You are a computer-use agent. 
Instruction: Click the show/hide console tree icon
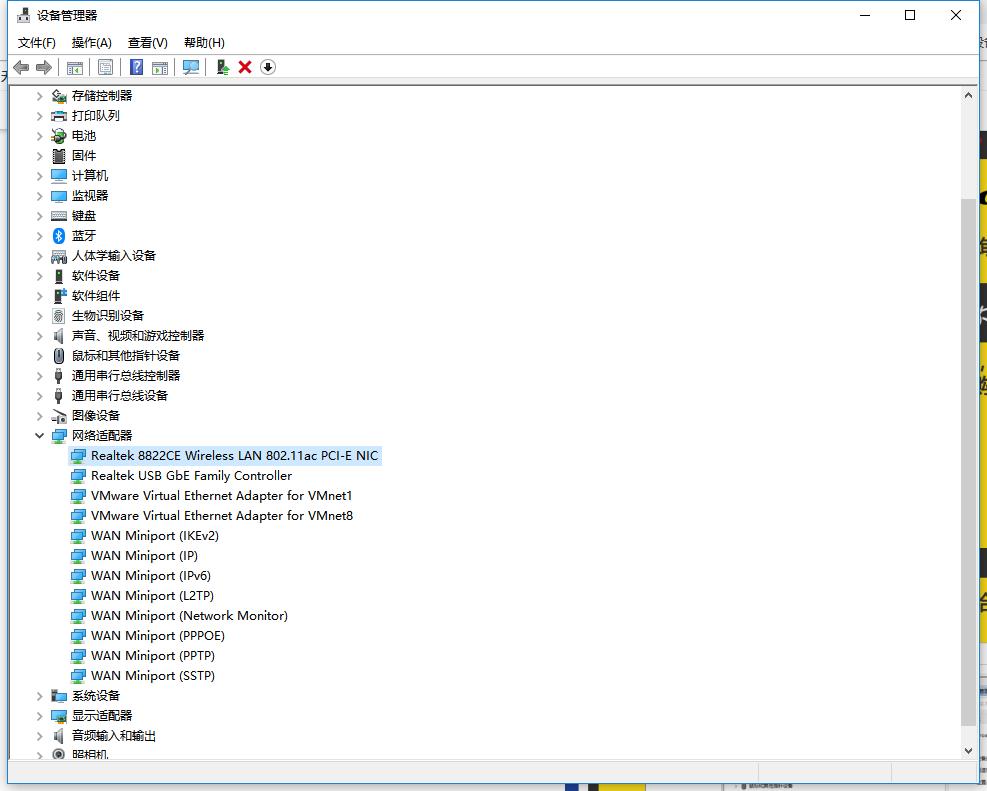tap(74, 67)
